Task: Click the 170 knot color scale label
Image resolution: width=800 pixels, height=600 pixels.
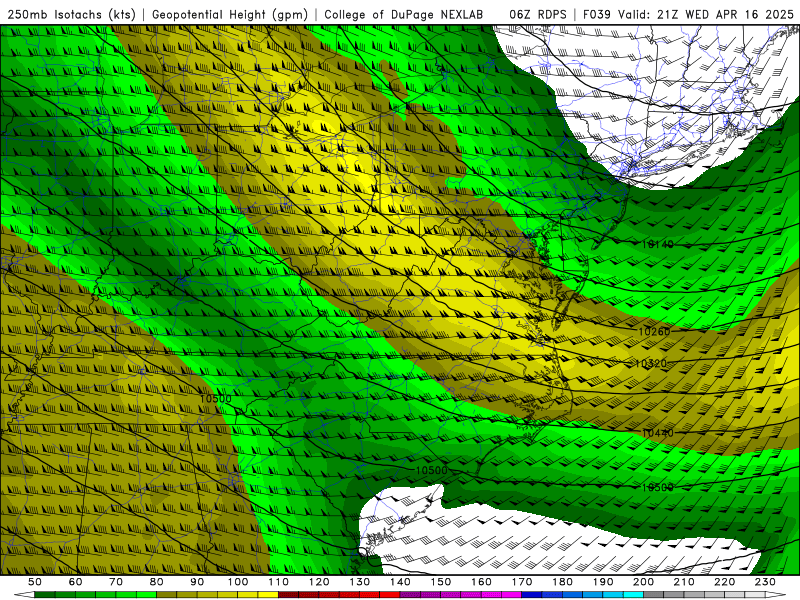Action: (522, 582)
